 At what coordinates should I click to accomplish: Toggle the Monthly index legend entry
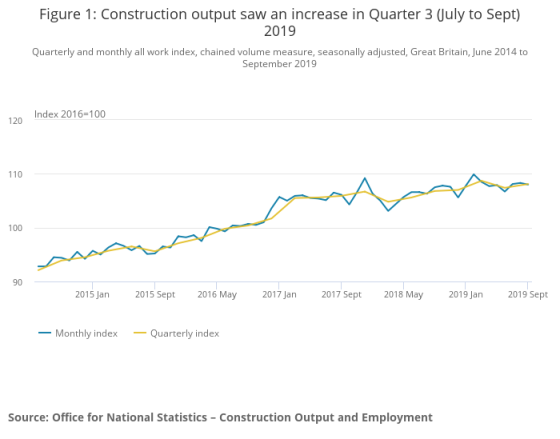[78, 333]
